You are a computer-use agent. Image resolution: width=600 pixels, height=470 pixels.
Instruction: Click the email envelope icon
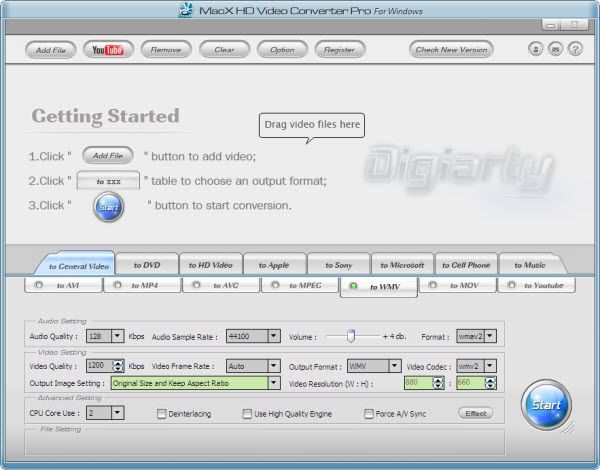[x=555, y=49]
